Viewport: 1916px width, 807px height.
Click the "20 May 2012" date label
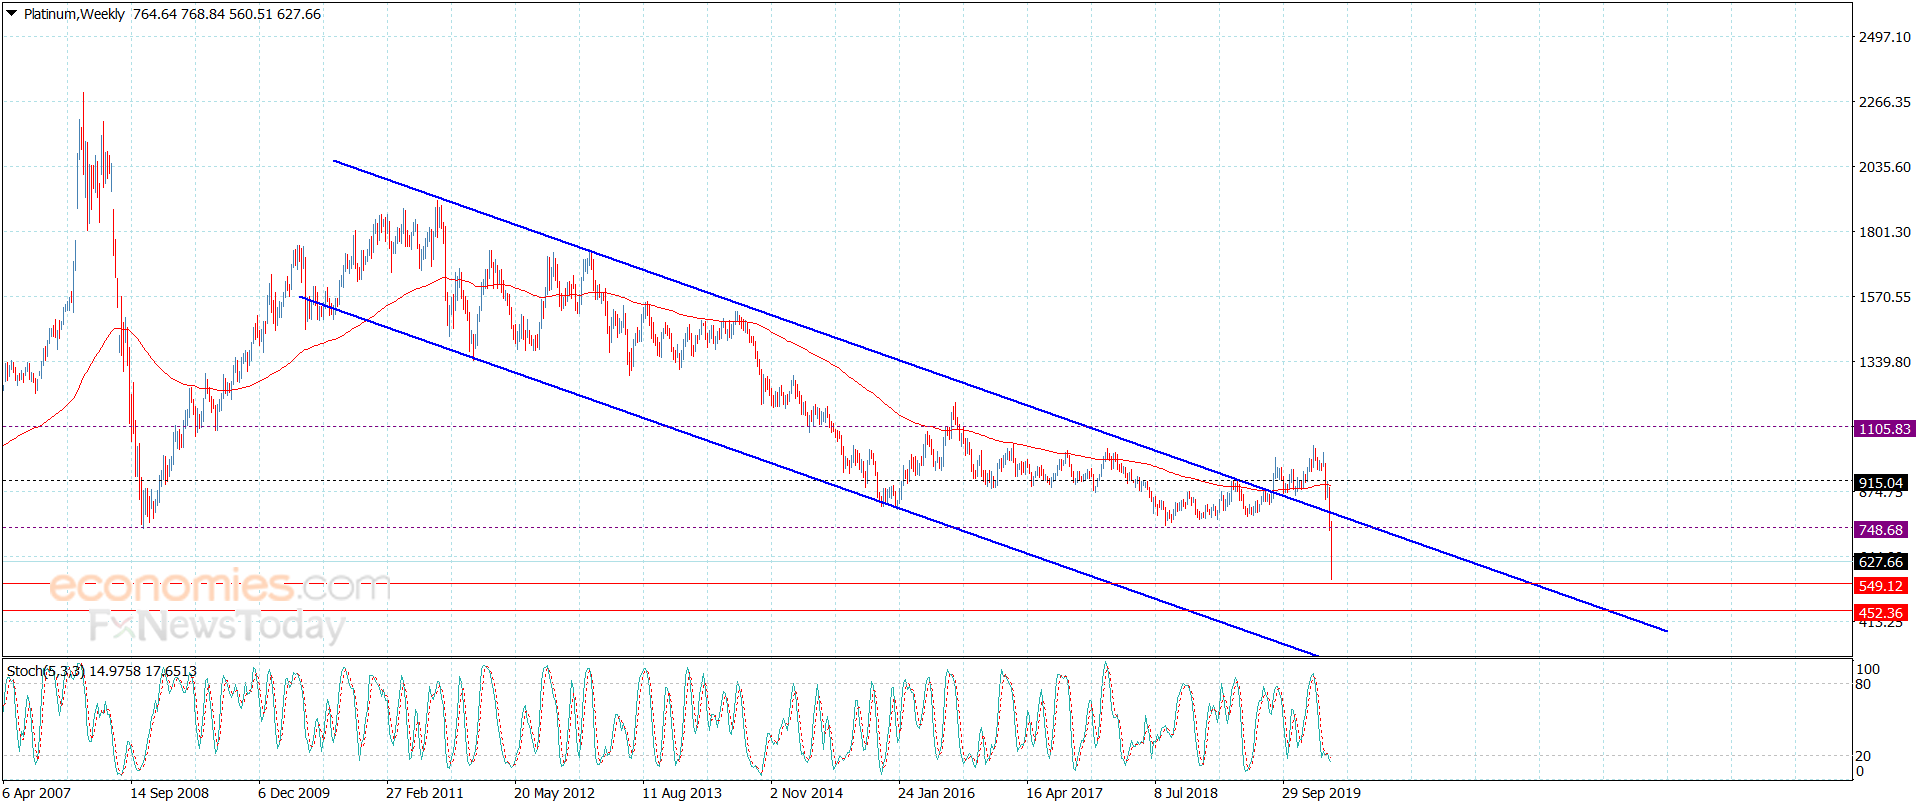point(554,793)
